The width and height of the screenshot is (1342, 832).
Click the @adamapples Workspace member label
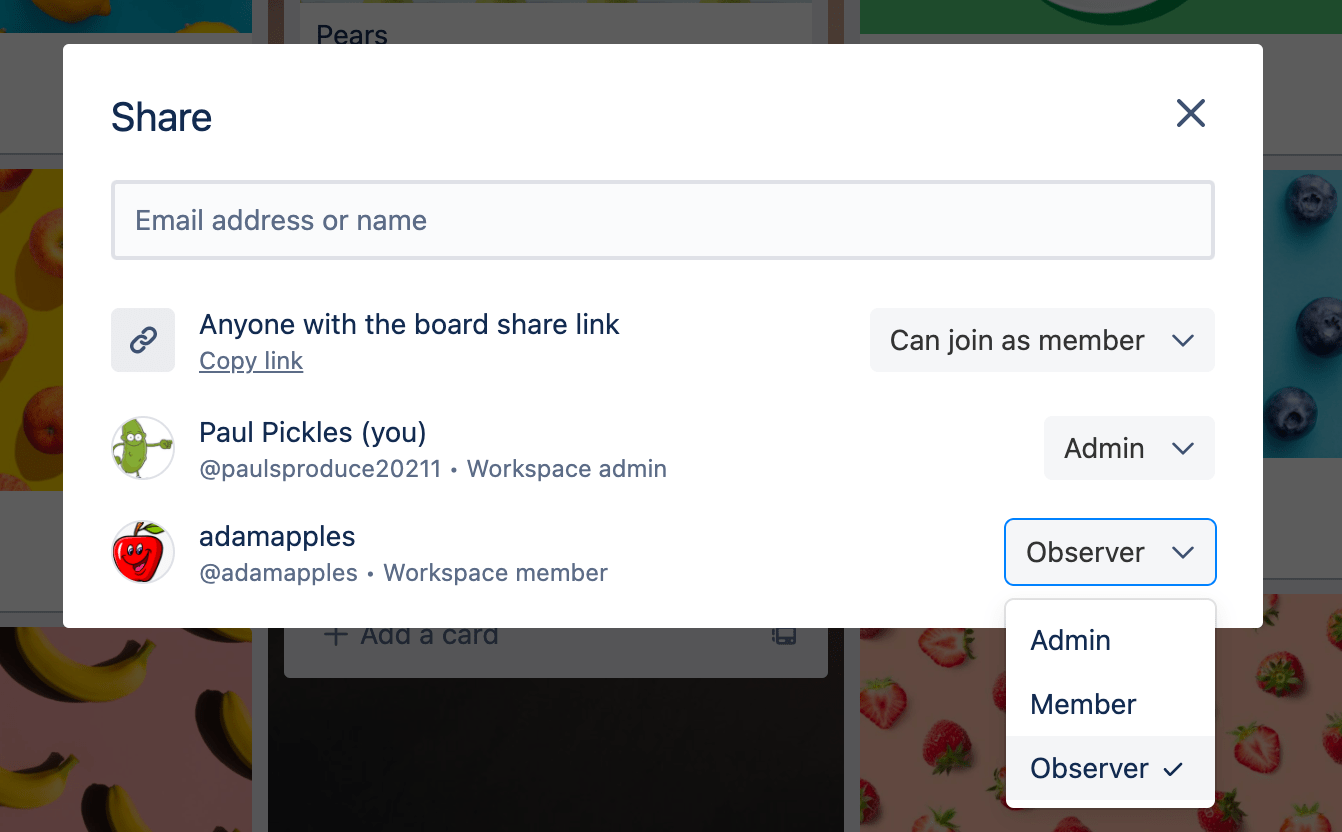tap(403, 572)
